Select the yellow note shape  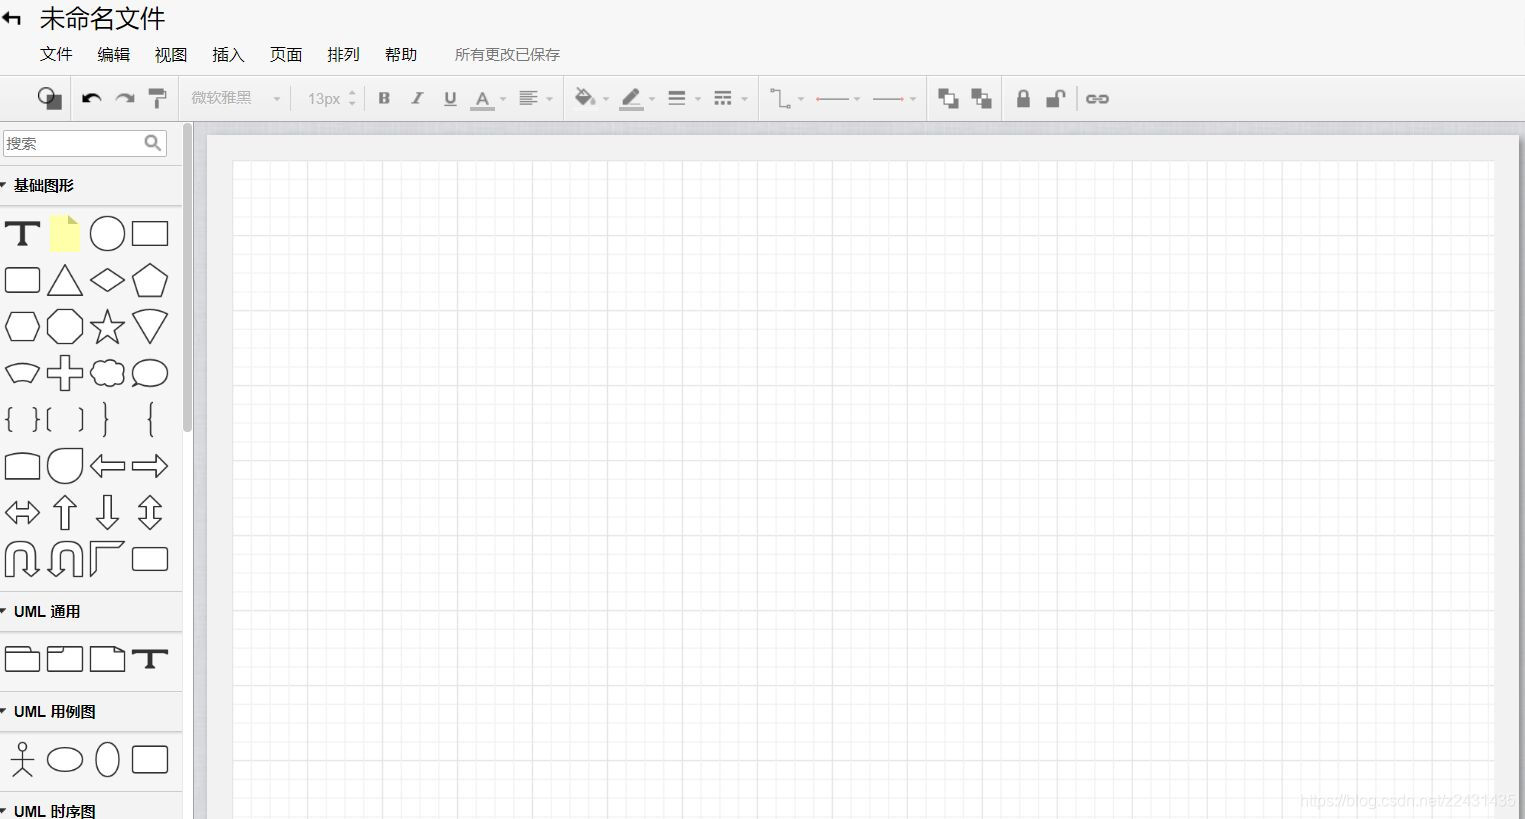tap(65, 233)
